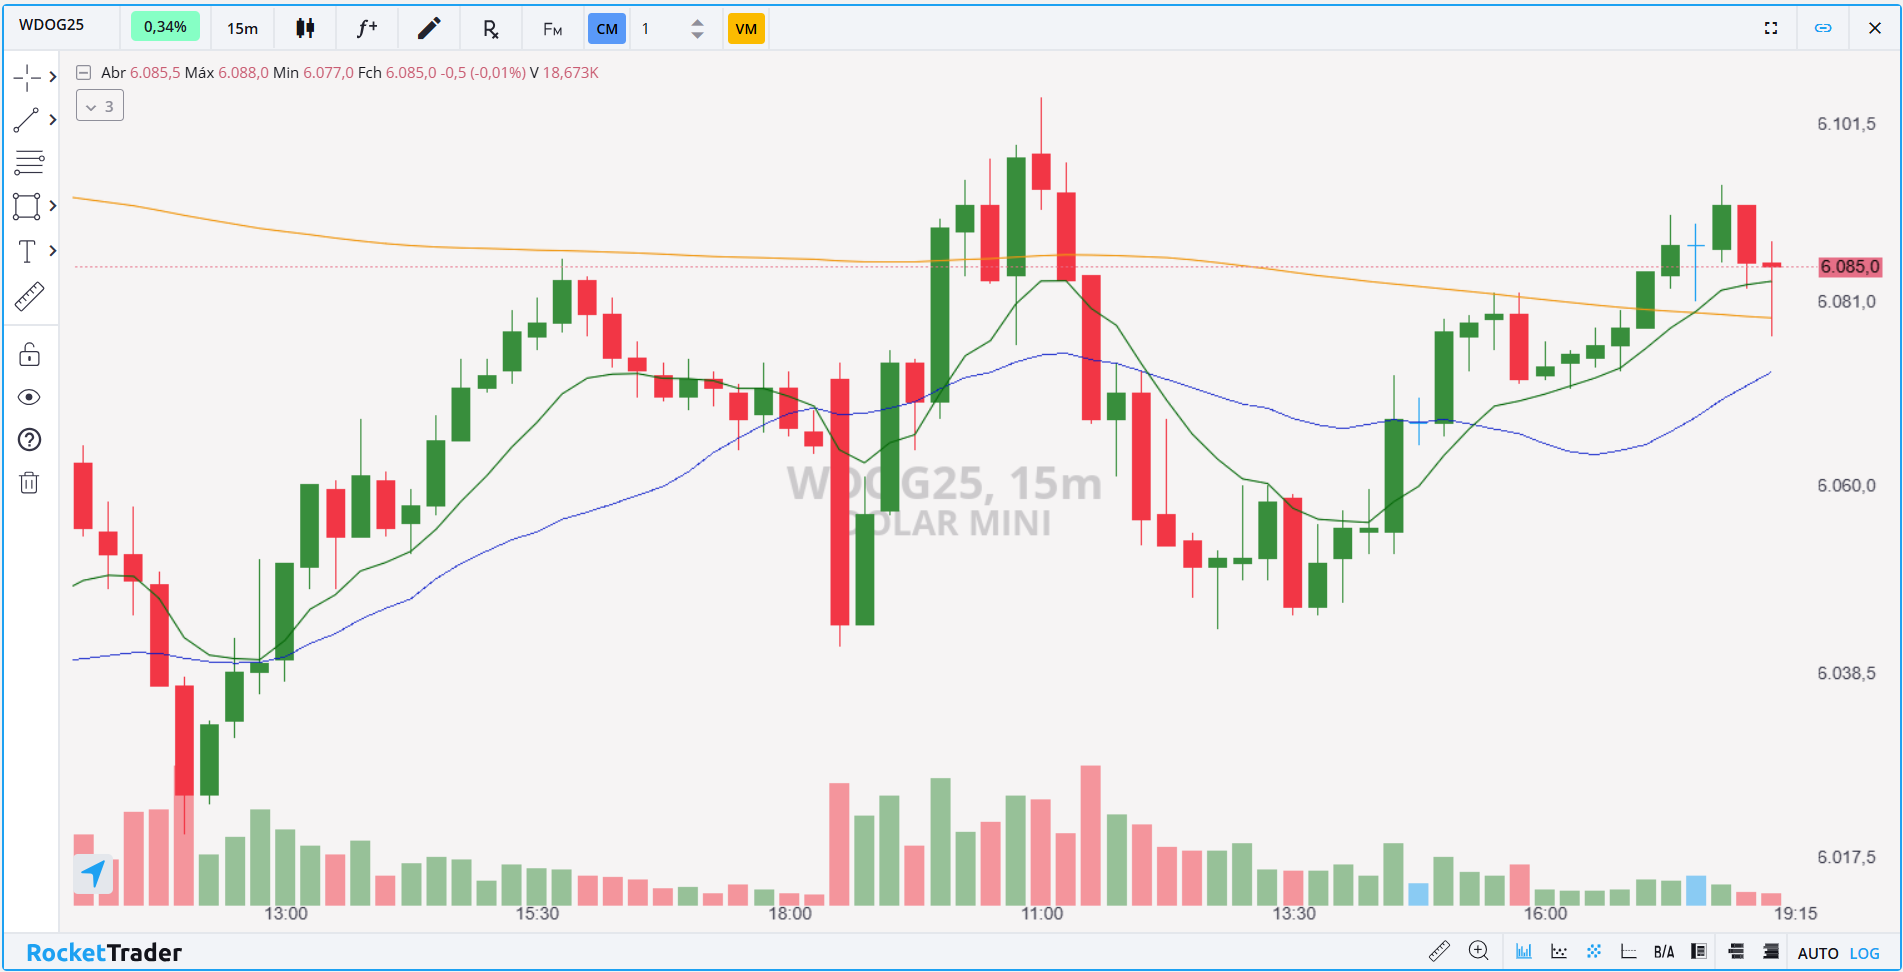
Task: Toggle the drawing lock padlock
Action: pos(29,355)
